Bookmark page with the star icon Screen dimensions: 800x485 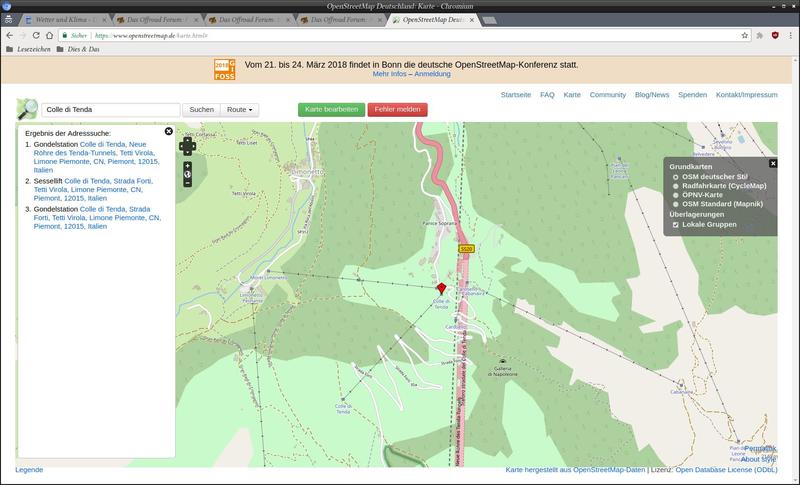(744, 36)
